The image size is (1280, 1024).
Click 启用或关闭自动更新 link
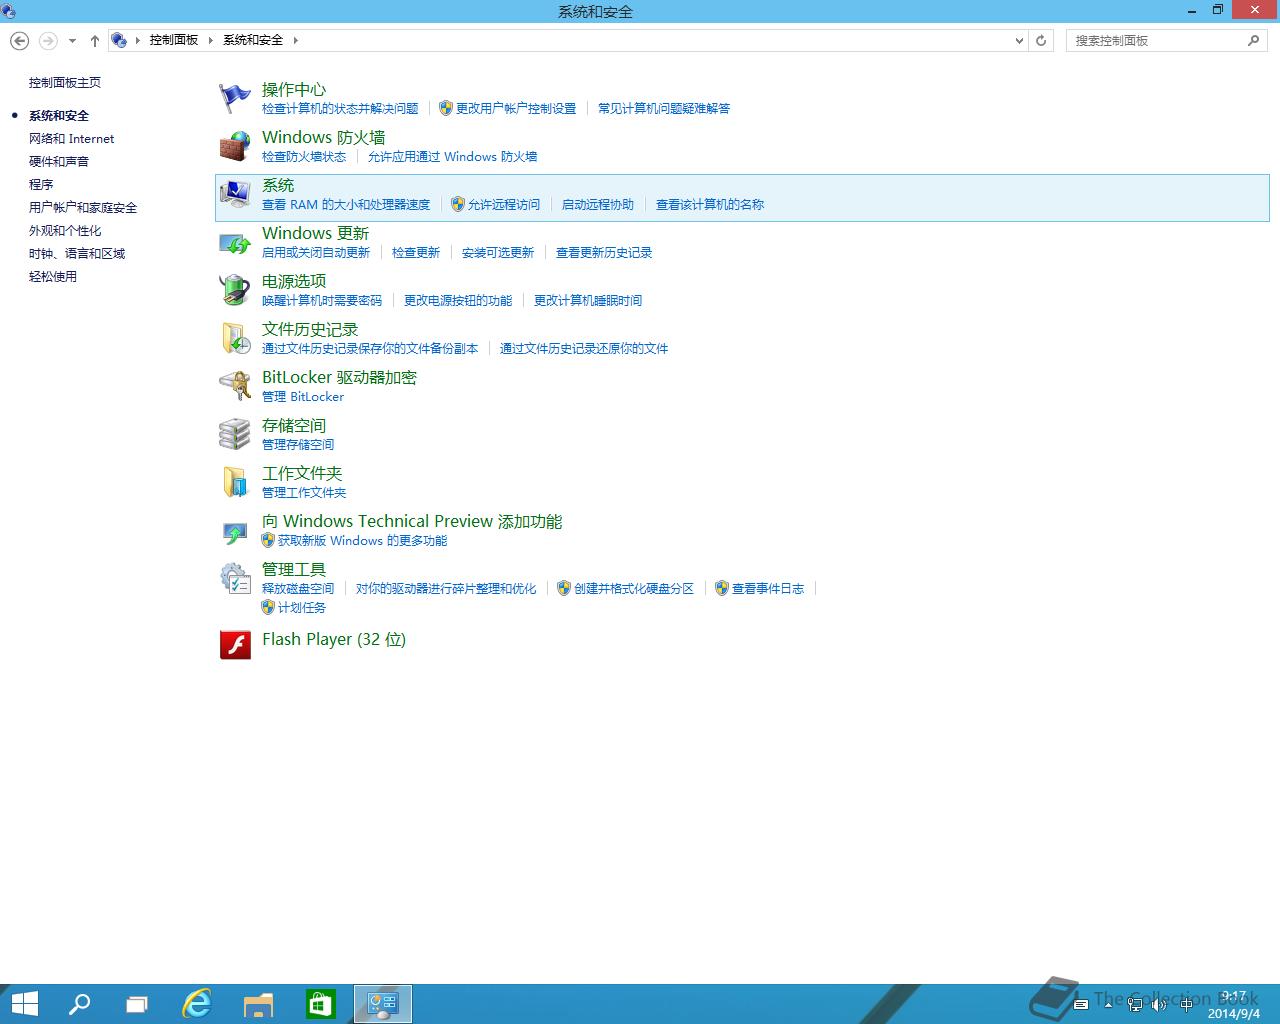coord(316,252)
